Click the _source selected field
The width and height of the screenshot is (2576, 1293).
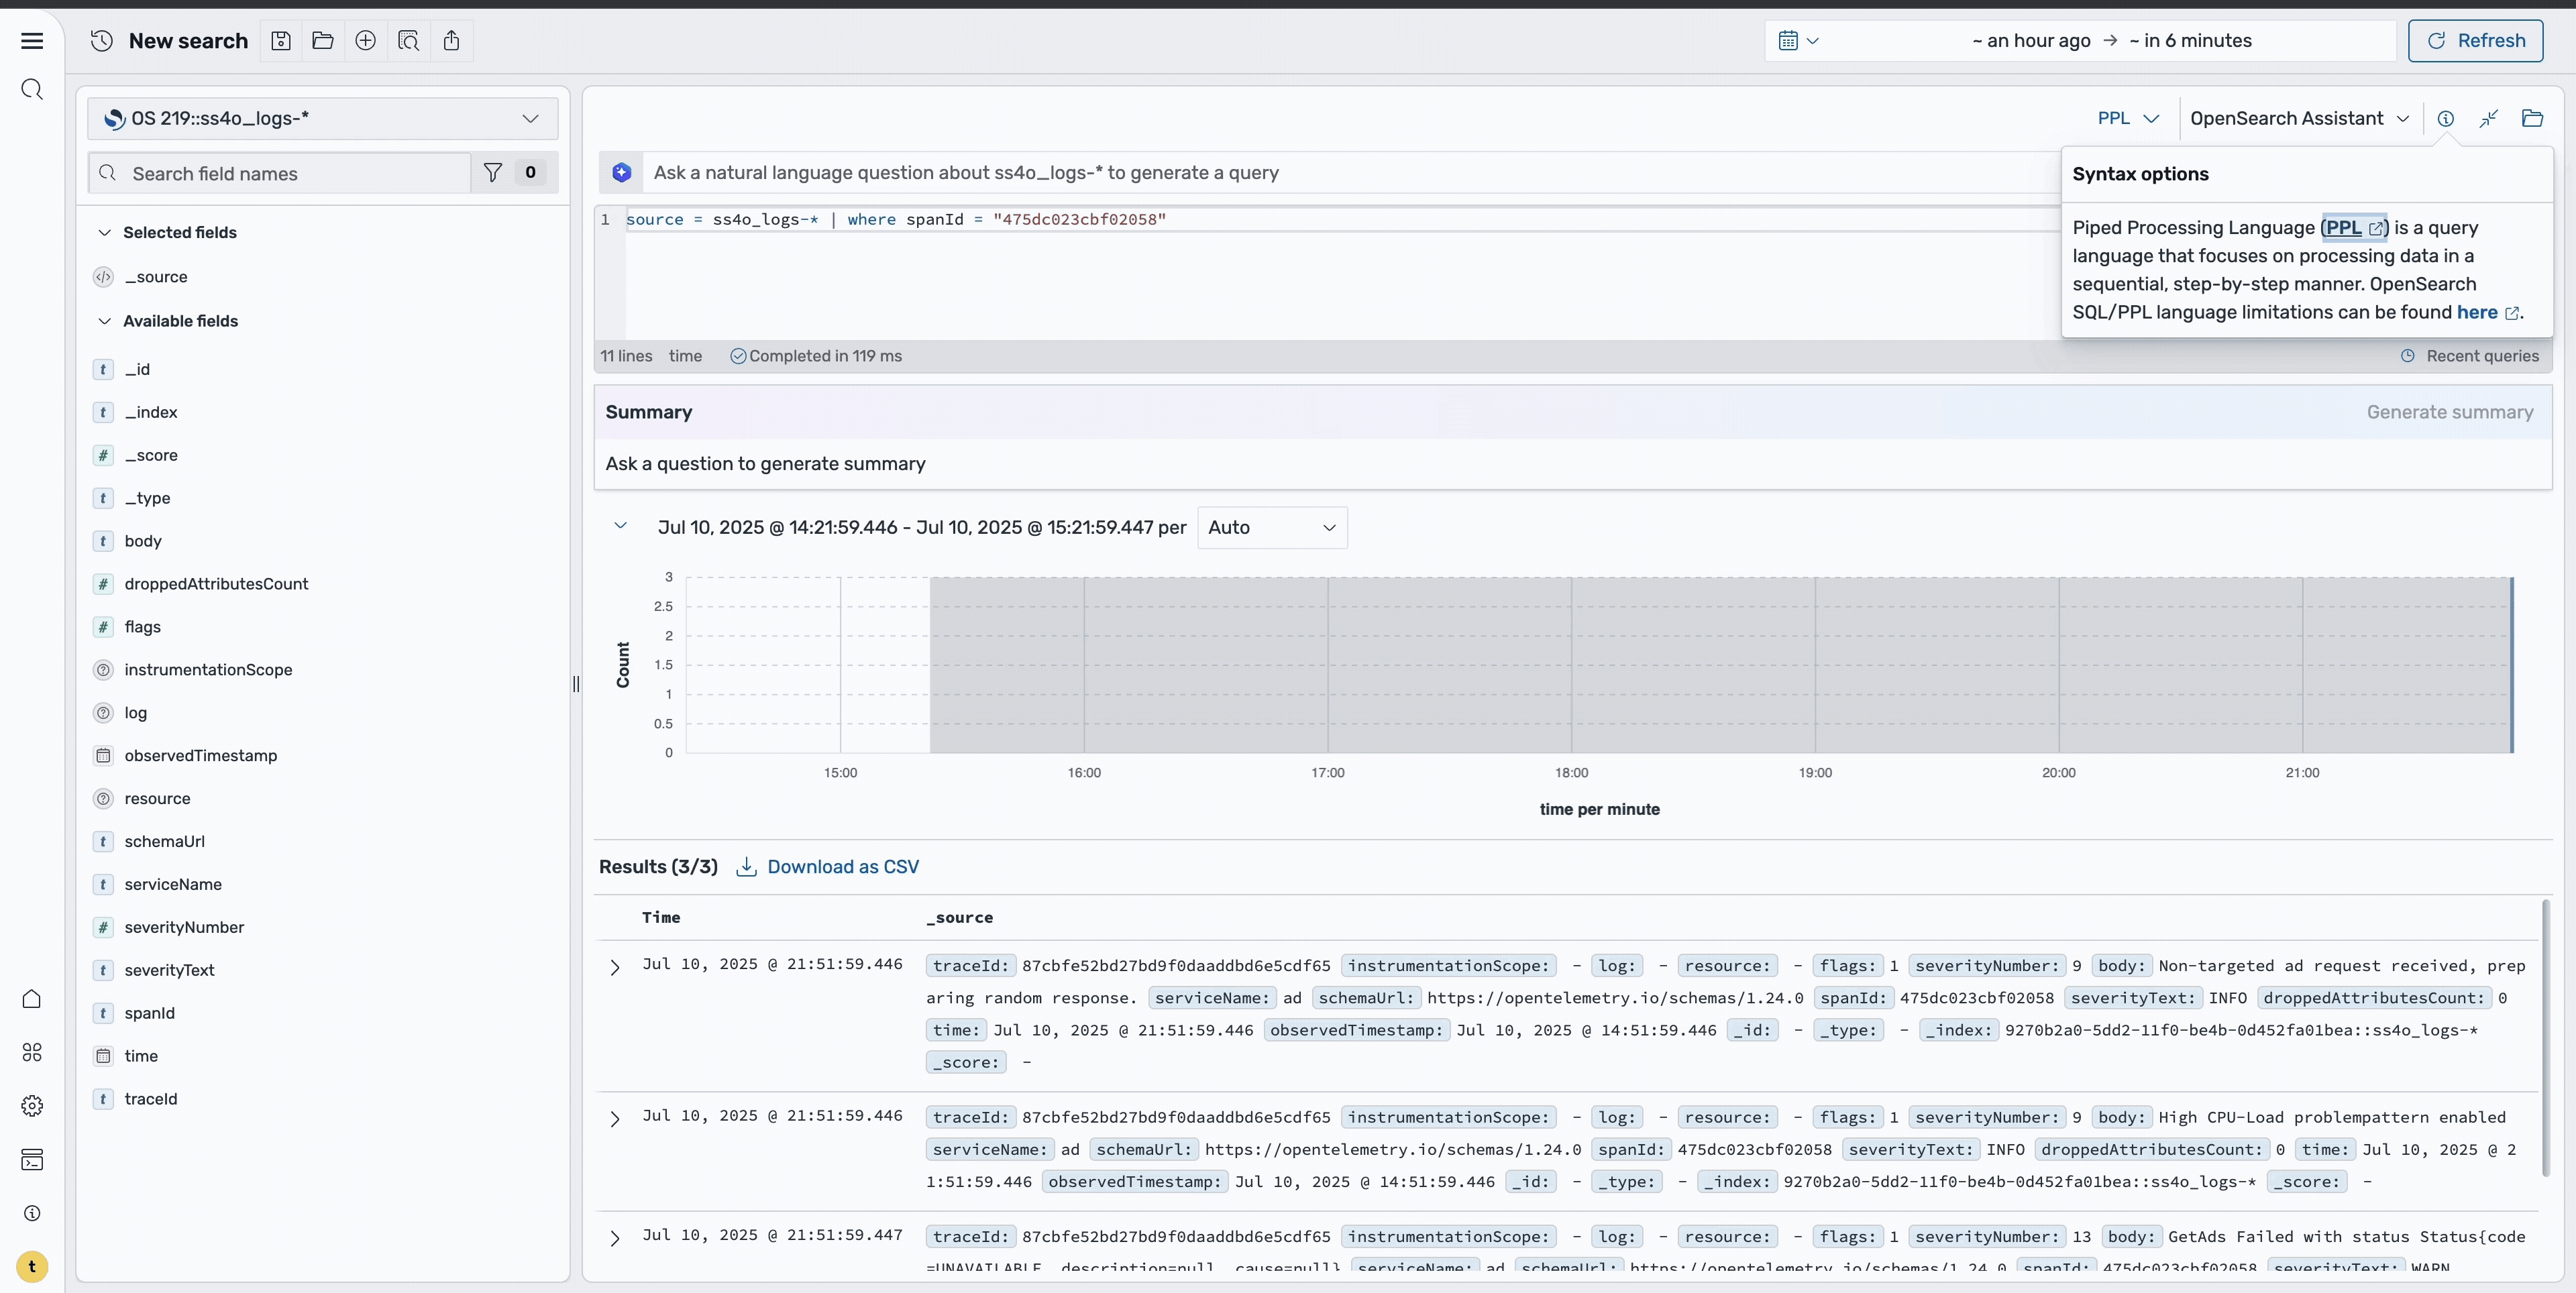click(156, 277)
